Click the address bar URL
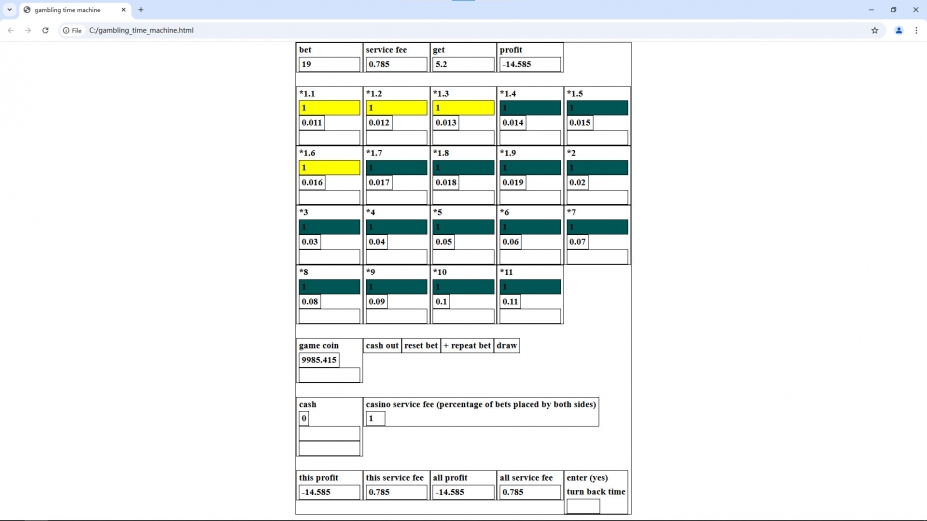The image size is (927, 521). (x=141, y=30)
